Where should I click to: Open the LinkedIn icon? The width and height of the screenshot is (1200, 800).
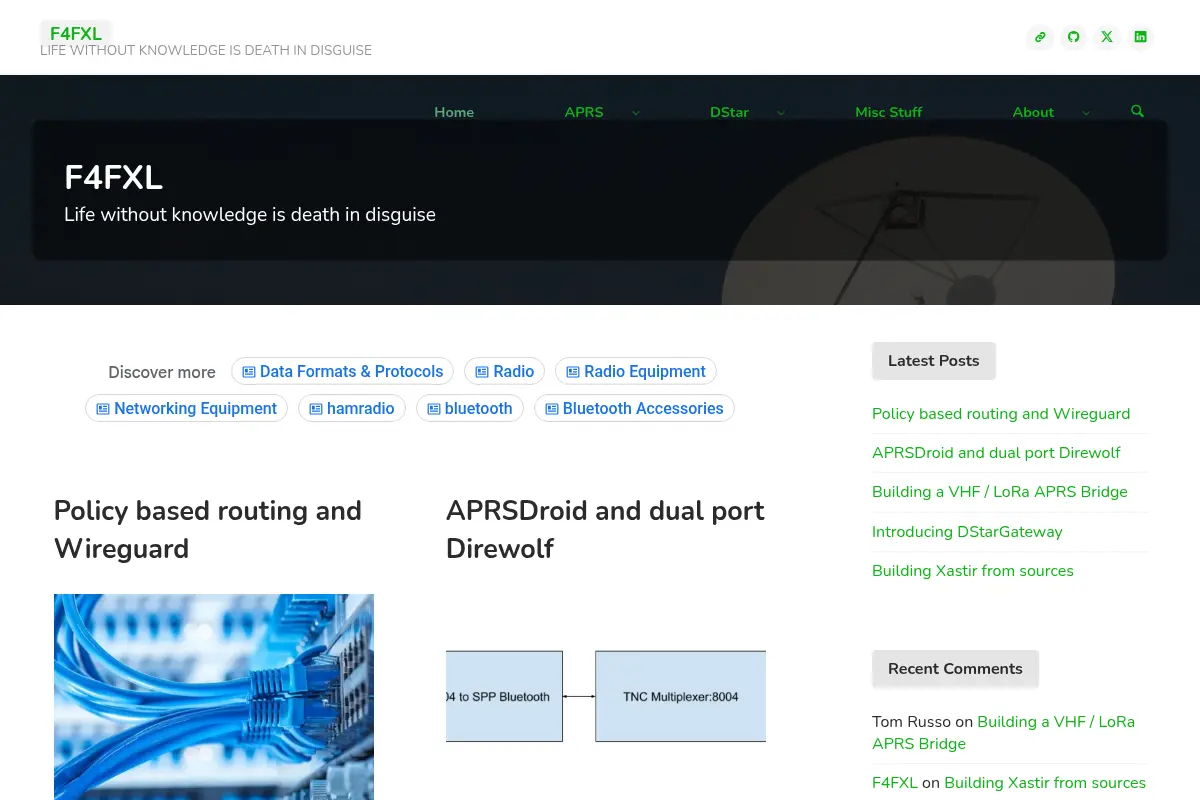tap(1140, 37)
